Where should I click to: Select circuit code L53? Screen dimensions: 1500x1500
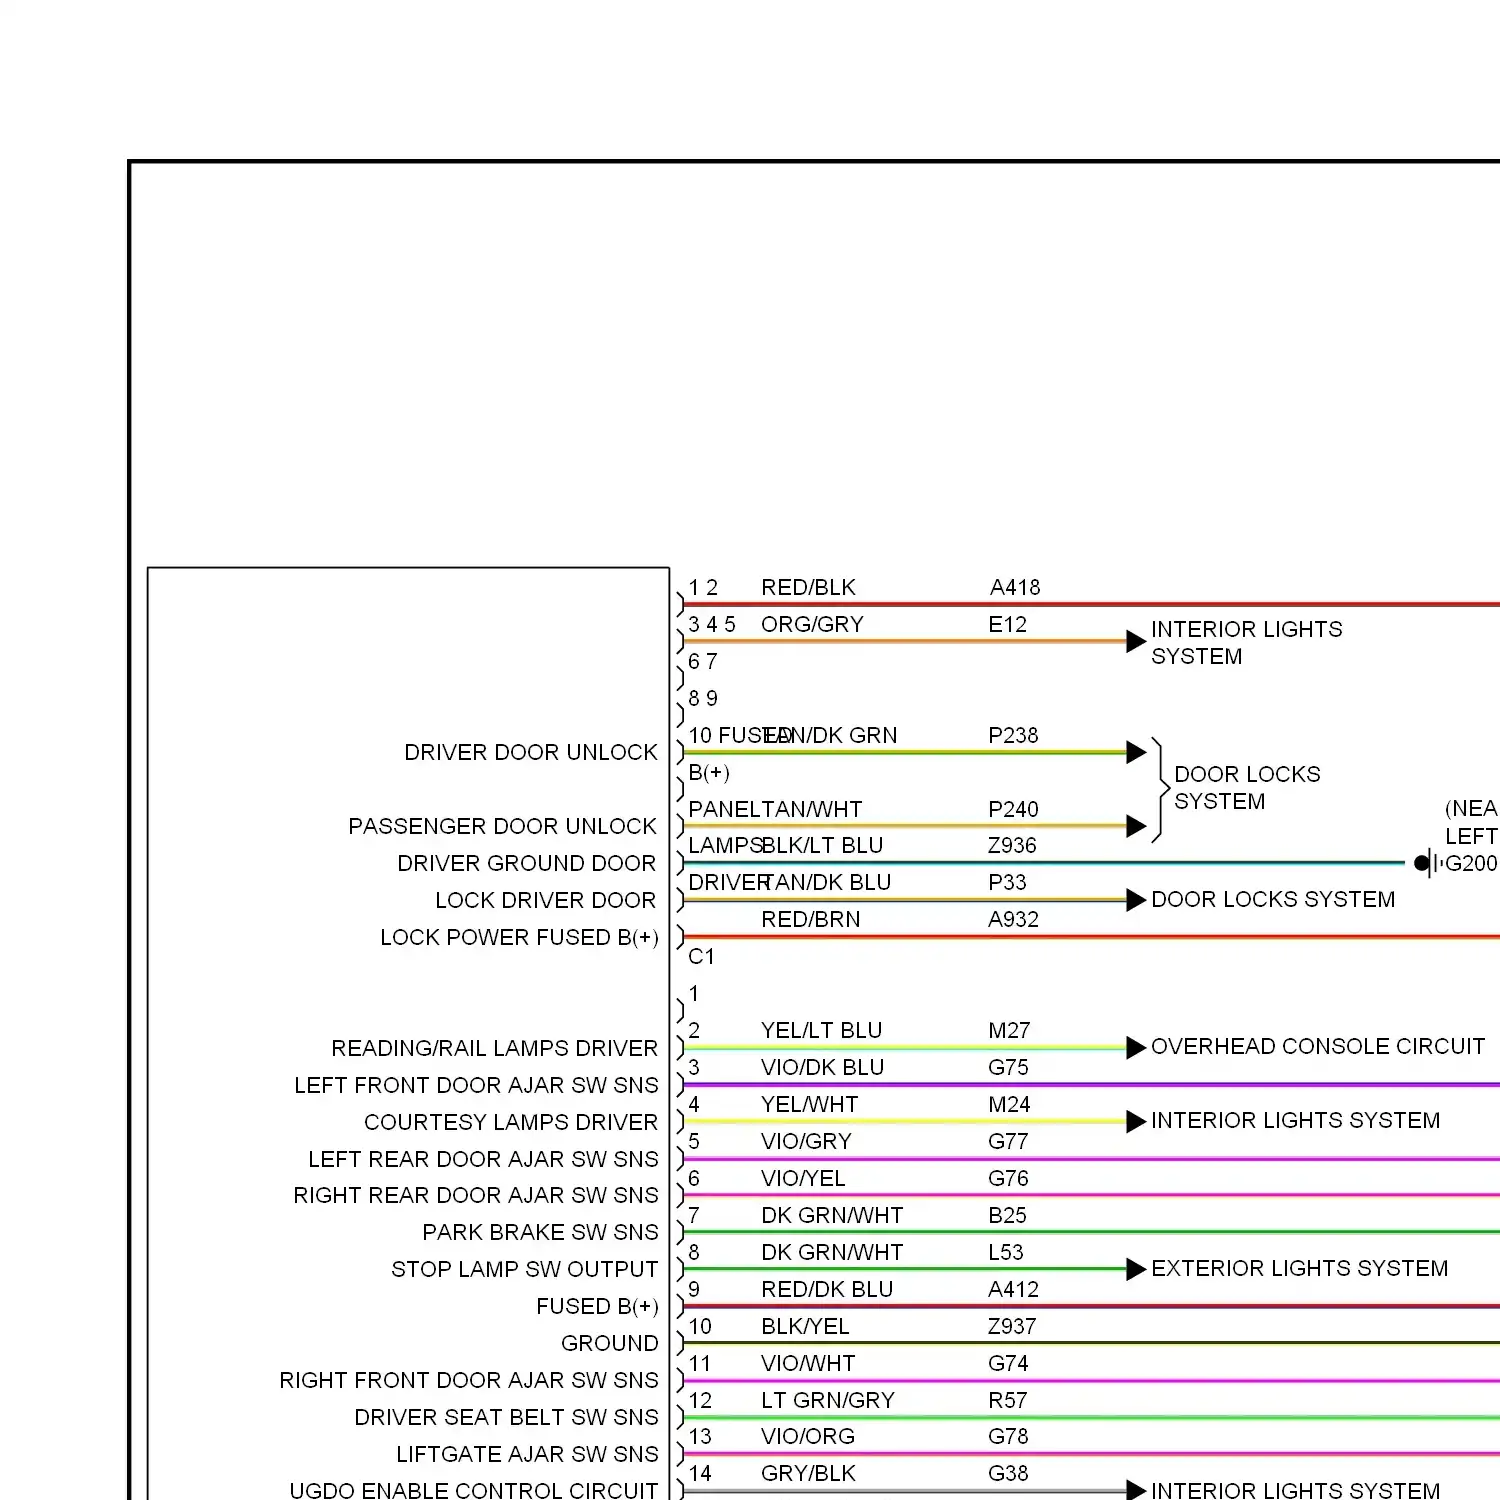point(1006,1253)
